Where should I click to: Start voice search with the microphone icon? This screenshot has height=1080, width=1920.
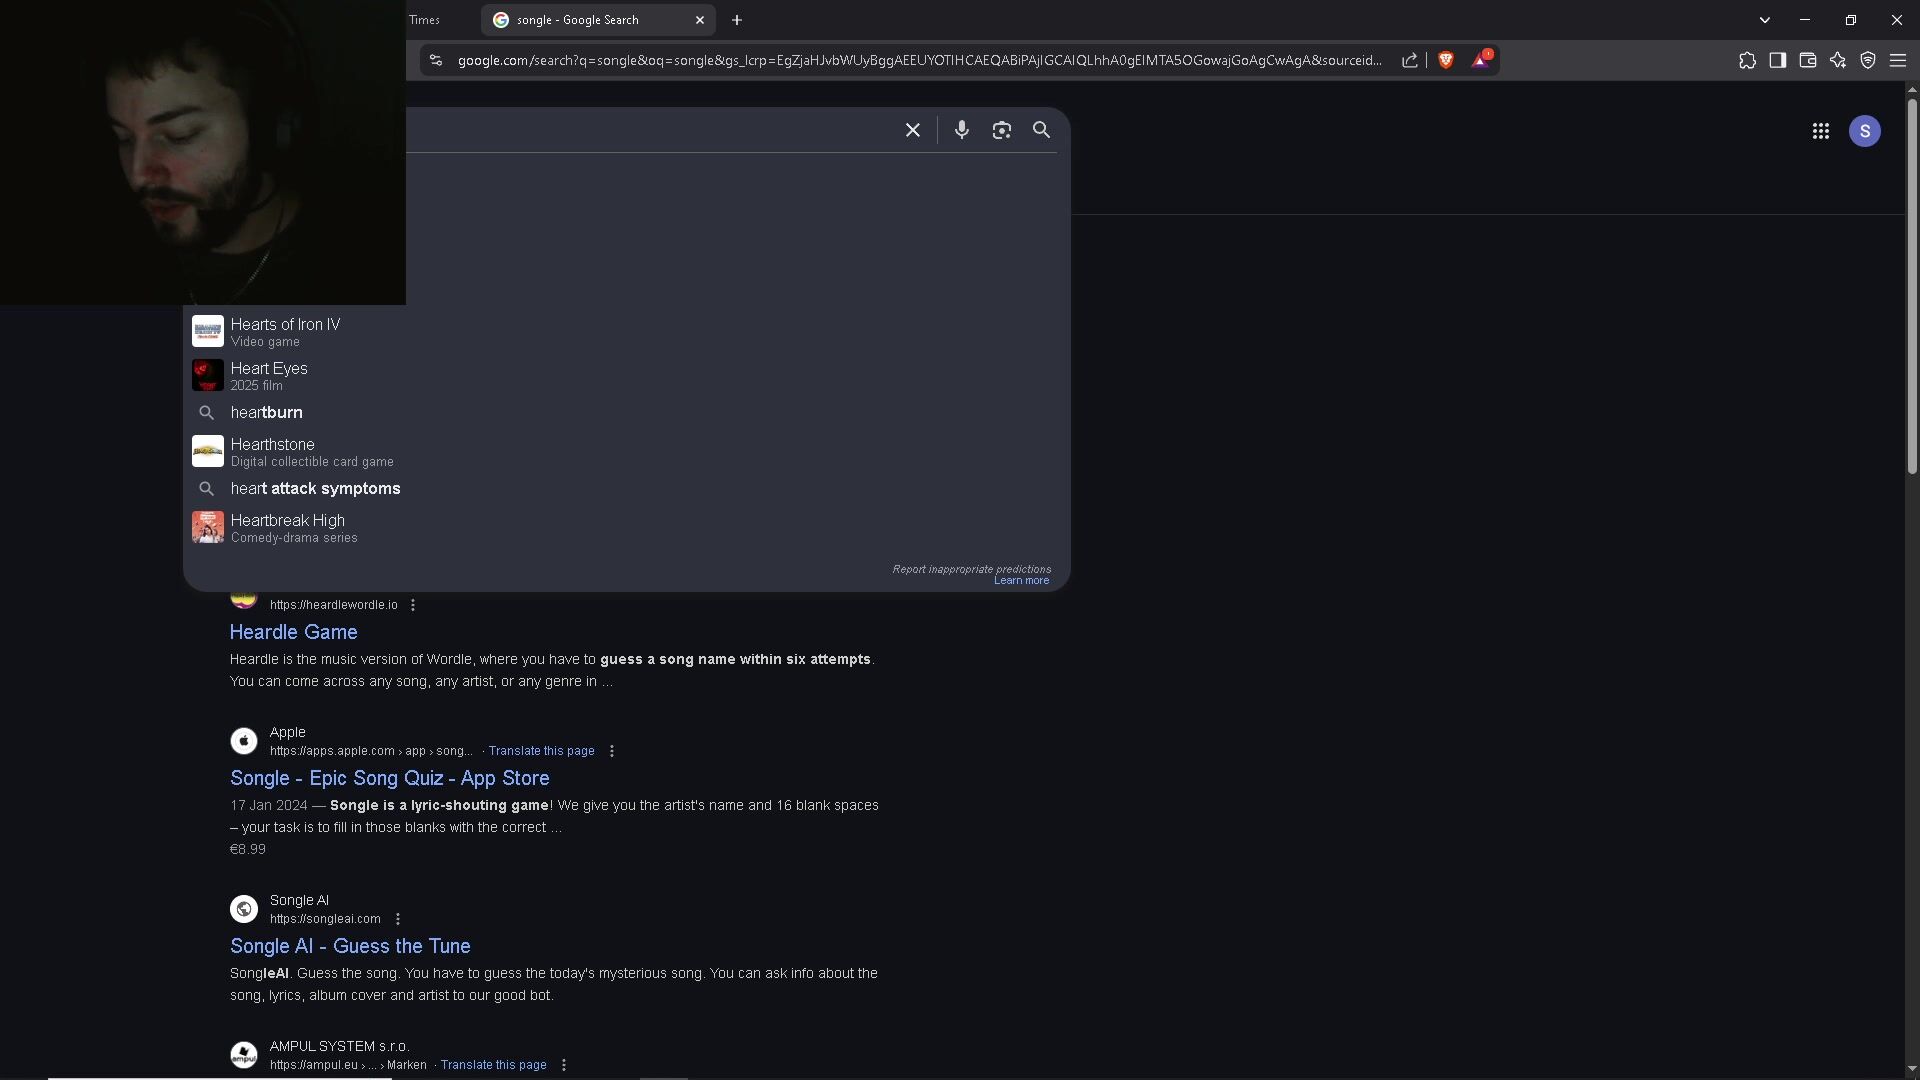pos(961,131)
